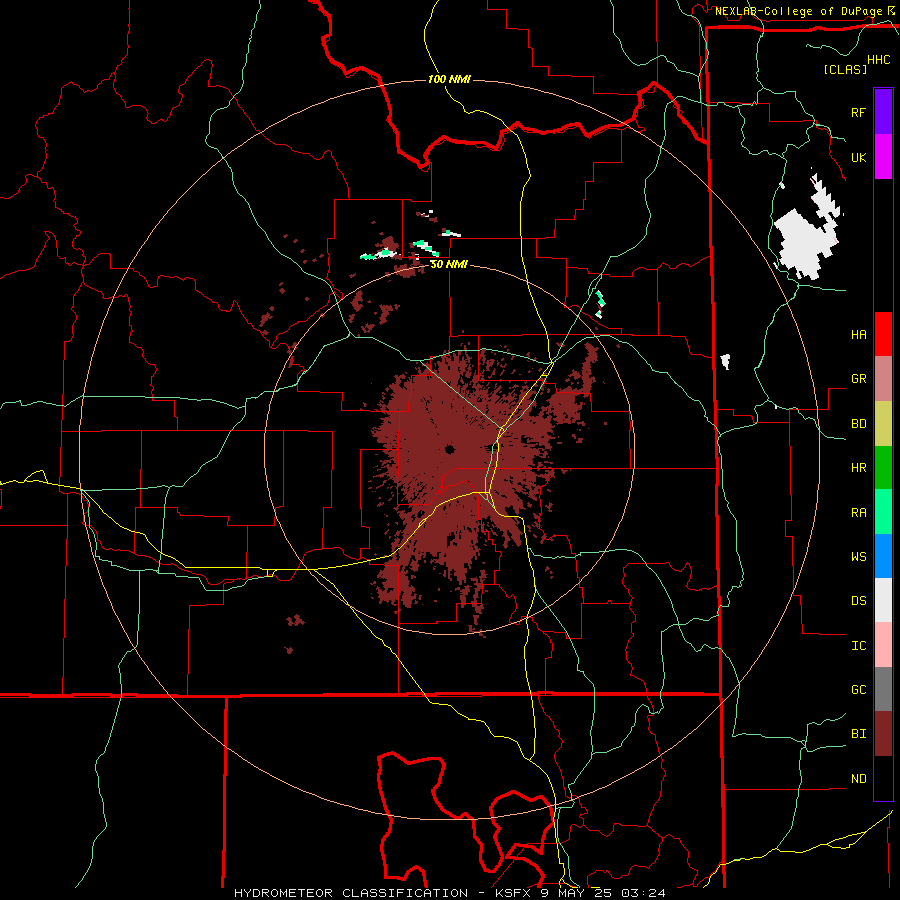Click the 'RF' legend label

pos(859,112)
